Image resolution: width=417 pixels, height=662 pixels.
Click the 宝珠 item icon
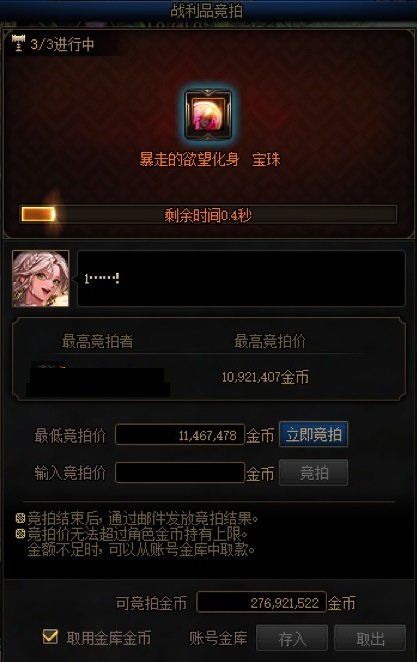point(208,114)
